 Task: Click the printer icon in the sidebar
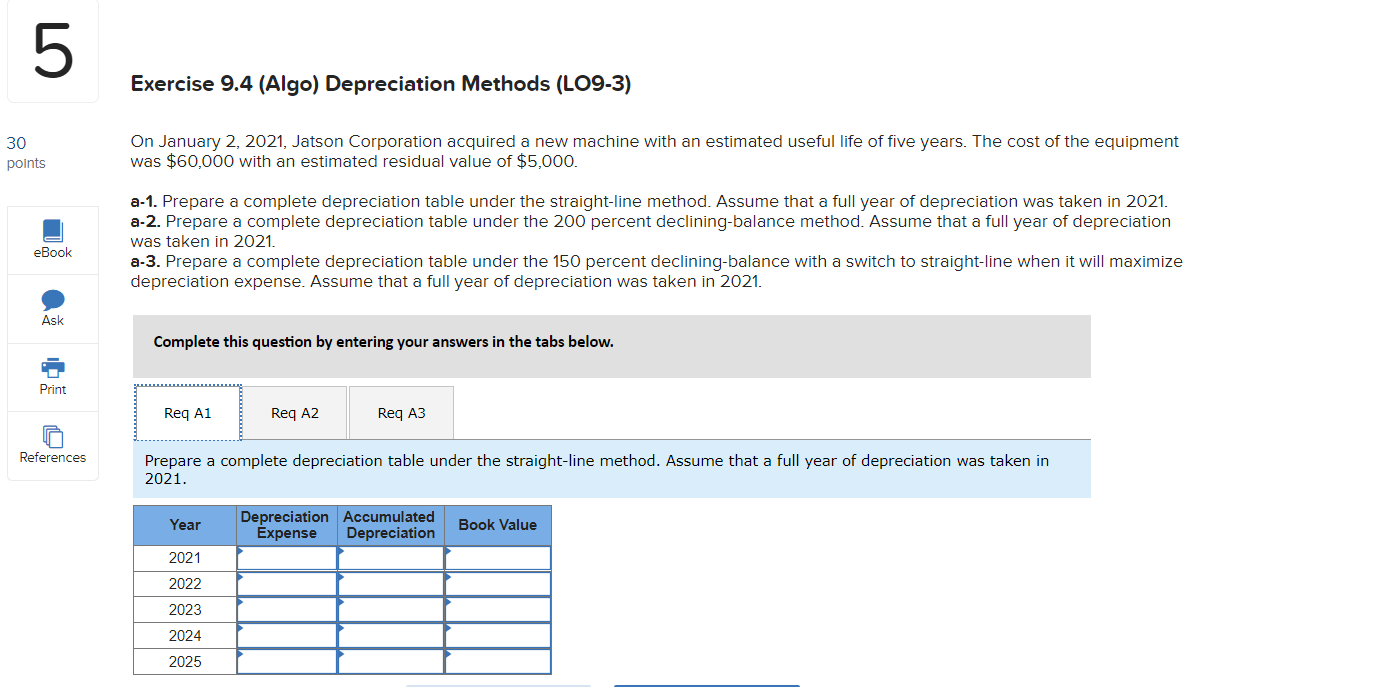tap(52, 368)
